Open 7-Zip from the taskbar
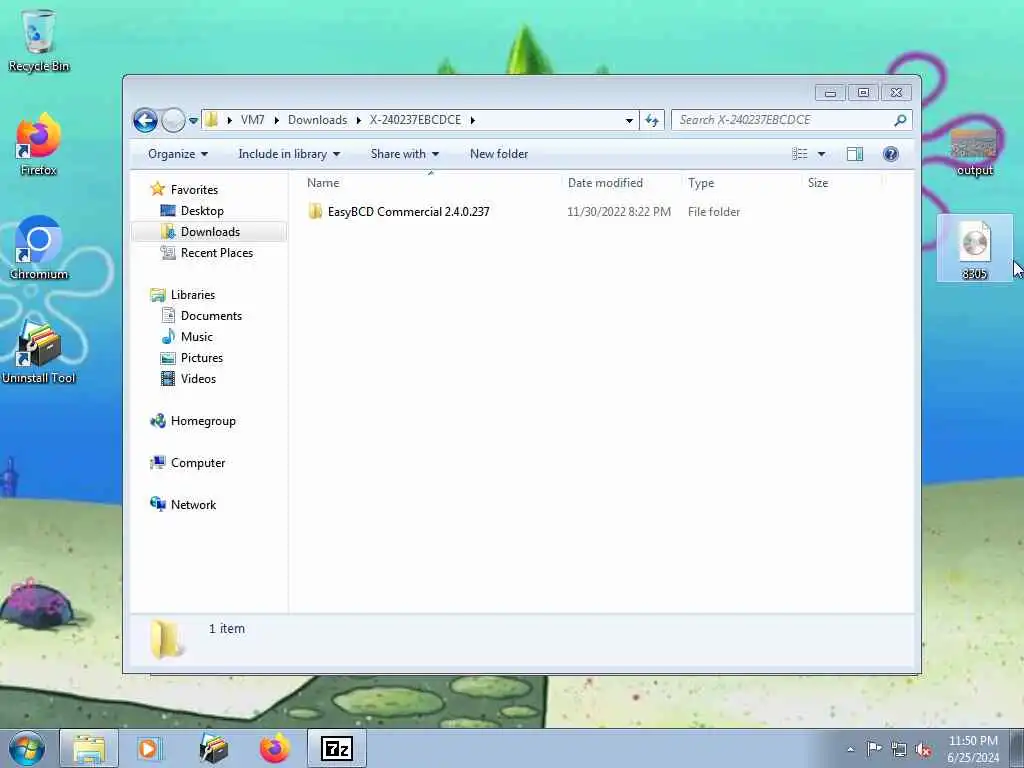The width and height of the screenshot is (1024, 768). (x=337, y=748)
